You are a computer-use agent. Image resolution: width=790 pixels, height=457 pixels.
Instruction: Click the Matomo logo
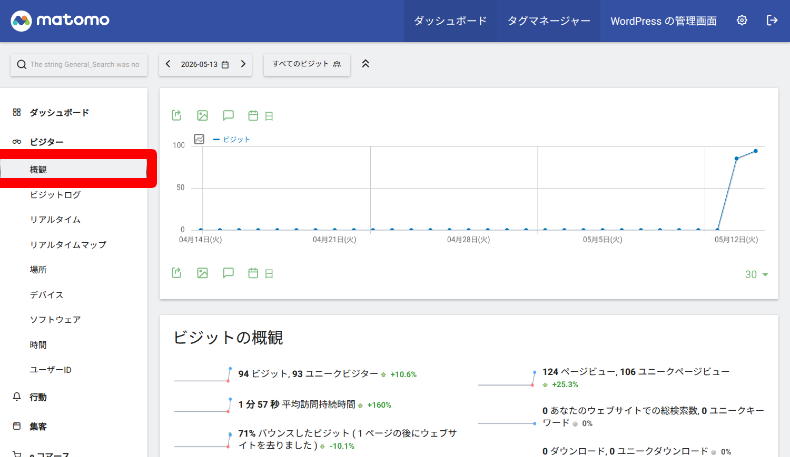pyautogui.click(x=60, y=21)
